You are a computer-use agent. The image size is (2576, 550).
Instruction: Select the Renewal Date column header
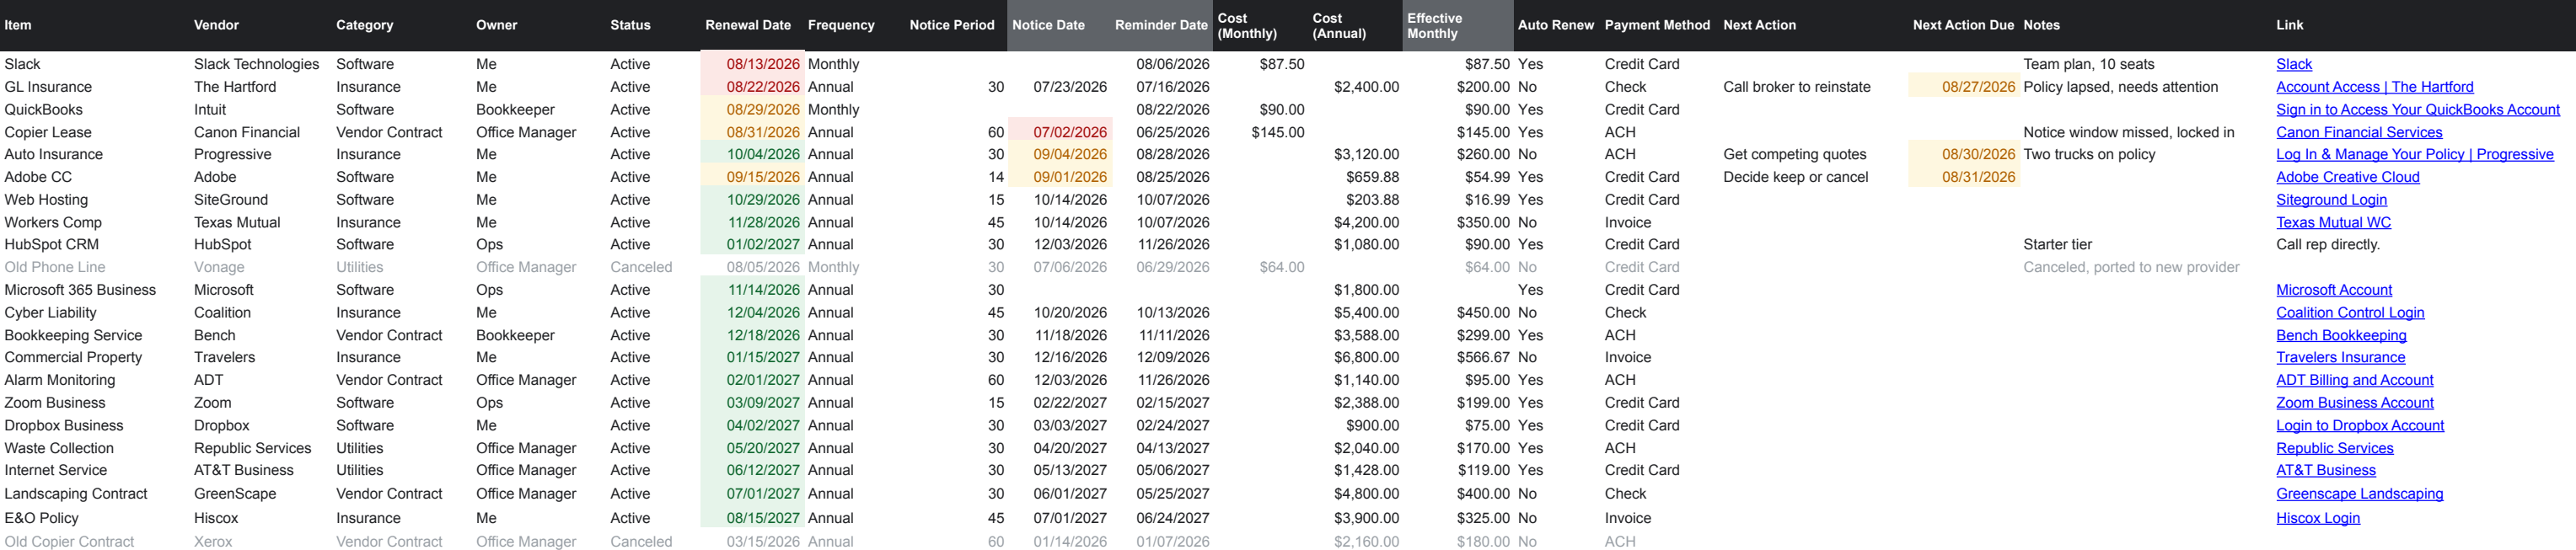(x=747, y=25)
